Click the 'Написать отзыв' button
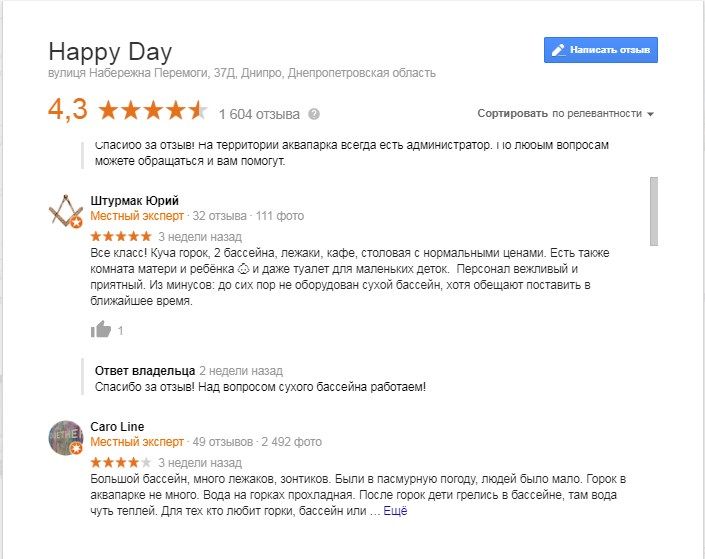The height and width of the screenshot is (559, 705). point(601,49)
